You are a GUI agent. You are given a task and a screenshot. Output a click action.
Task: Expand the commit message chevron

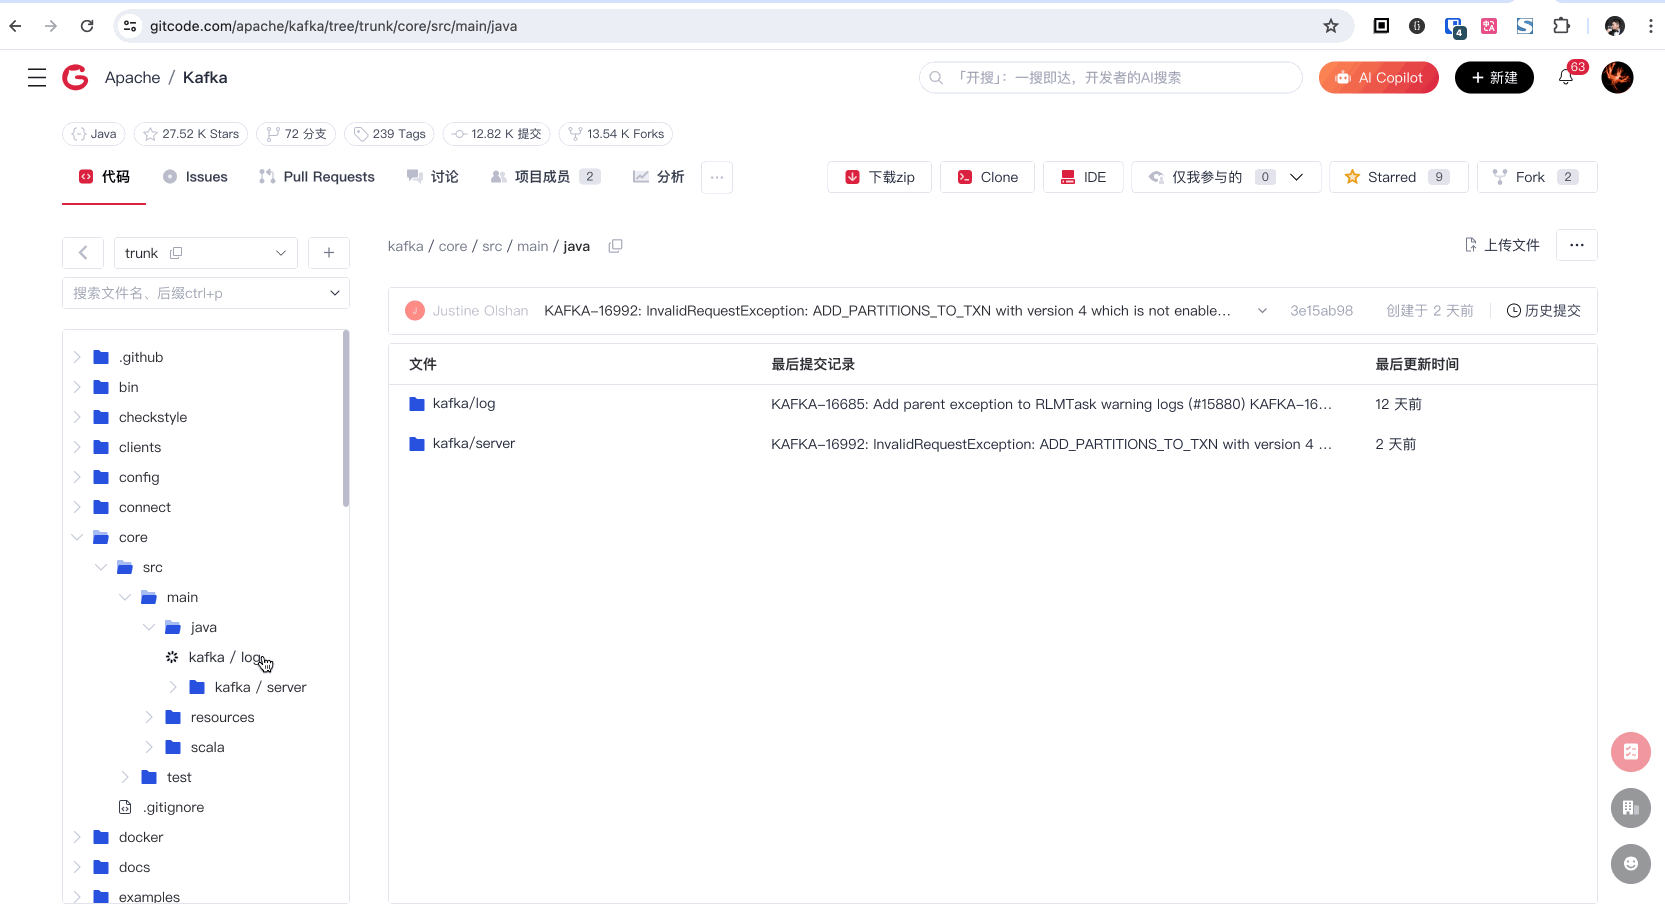[x=1262, y=311]
